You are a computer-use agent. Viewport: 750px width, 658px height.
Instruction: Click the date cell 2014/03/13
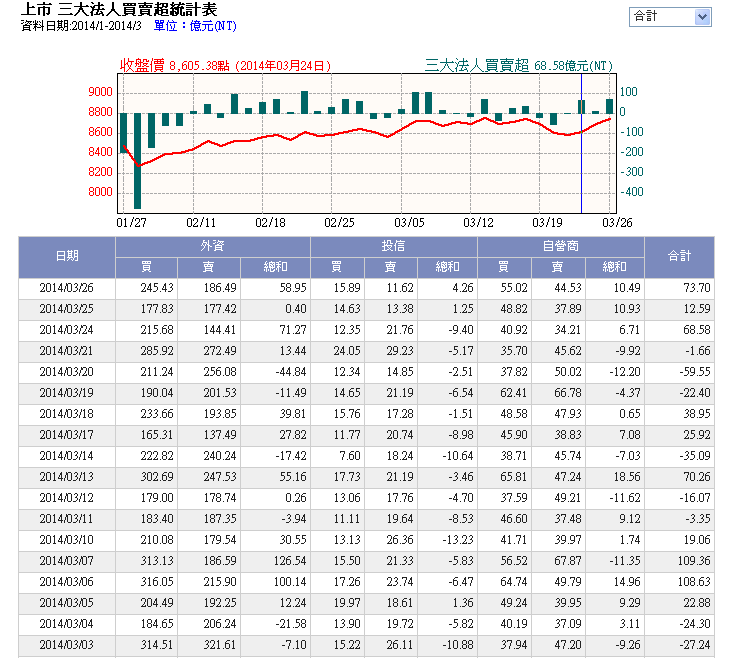coord(66,477)
